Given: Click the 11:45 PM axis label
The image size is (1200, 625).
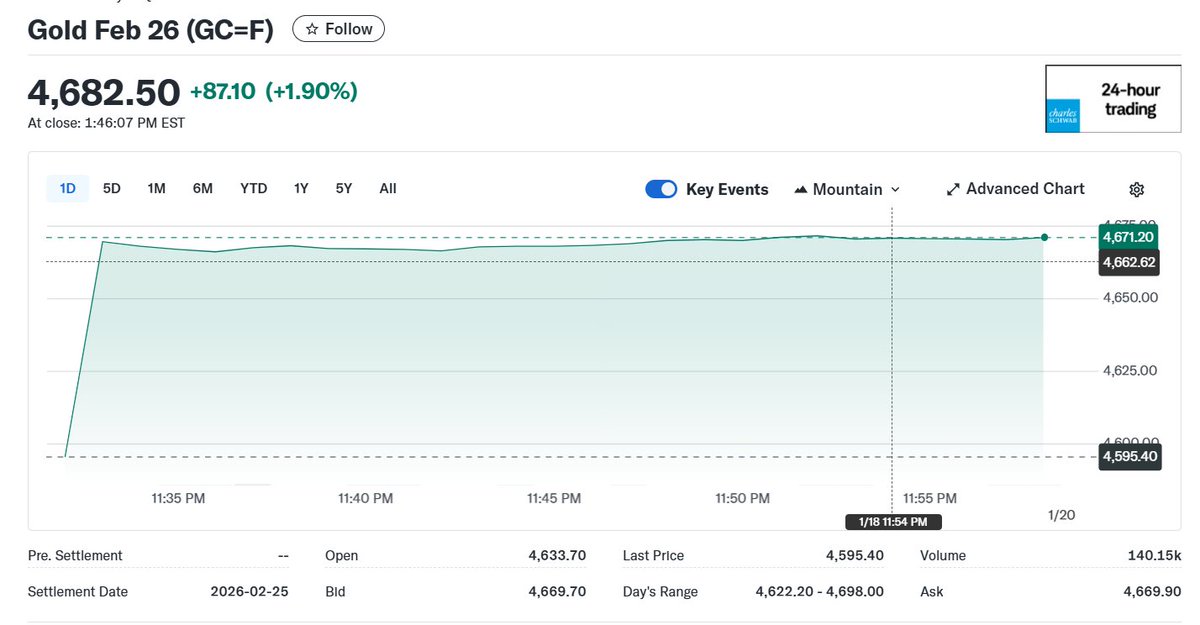Looking at the screenshot, I should click(553, 498).
